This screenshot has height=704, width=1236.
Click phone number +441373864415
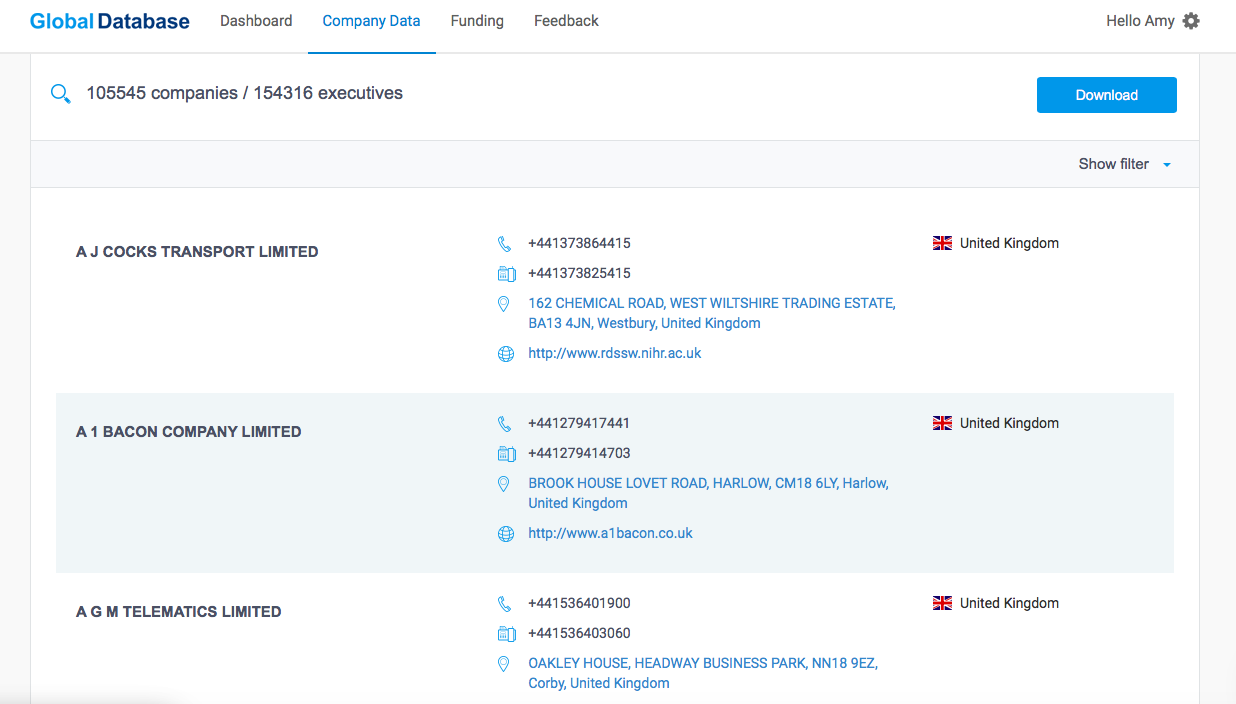[x=579, y=243]
